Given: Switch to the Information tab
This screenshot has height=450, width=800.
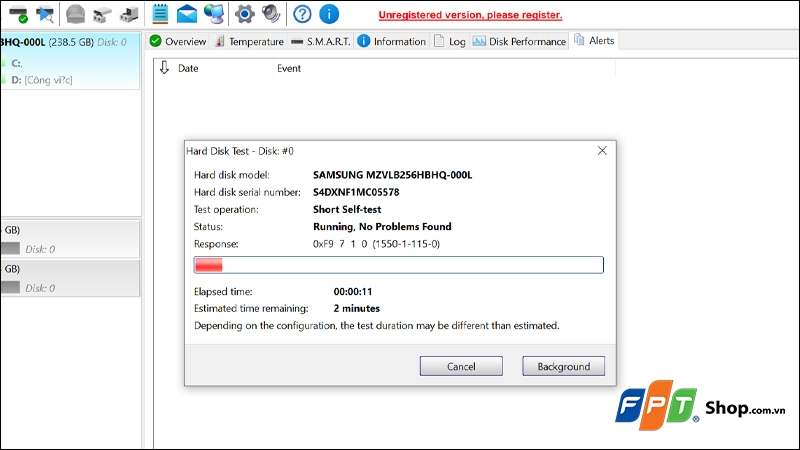Looking at the screenshot, I should coord(391,41).
